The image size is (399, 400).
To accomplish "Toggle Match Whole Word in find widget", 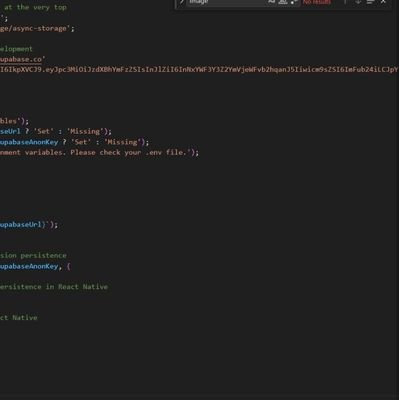I will [x=283, y=2].
